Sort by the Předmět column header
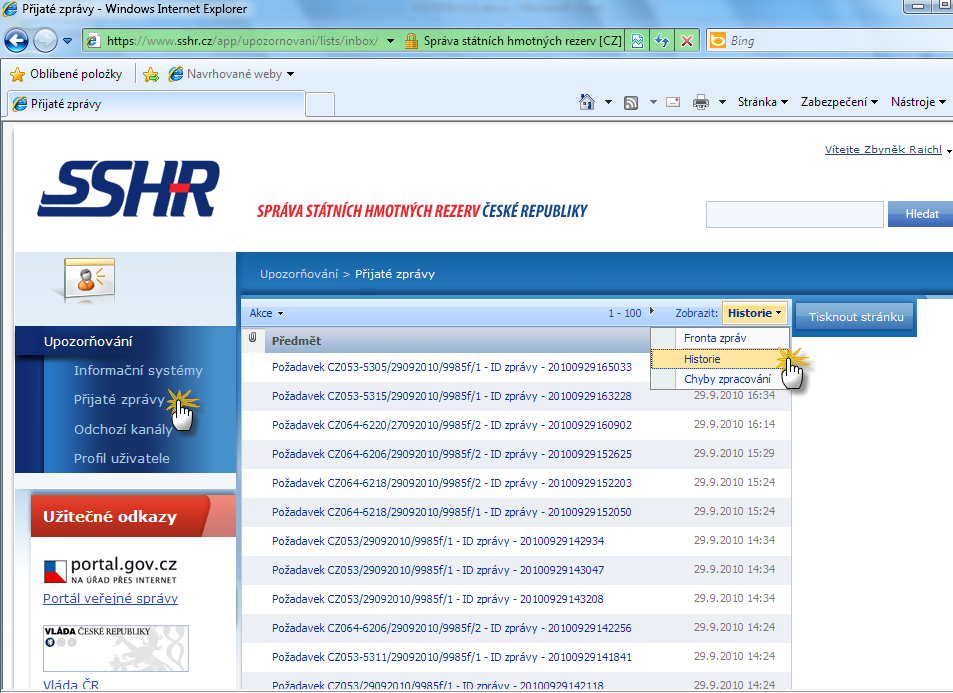 pyautogui.click(x=296, y=341)
